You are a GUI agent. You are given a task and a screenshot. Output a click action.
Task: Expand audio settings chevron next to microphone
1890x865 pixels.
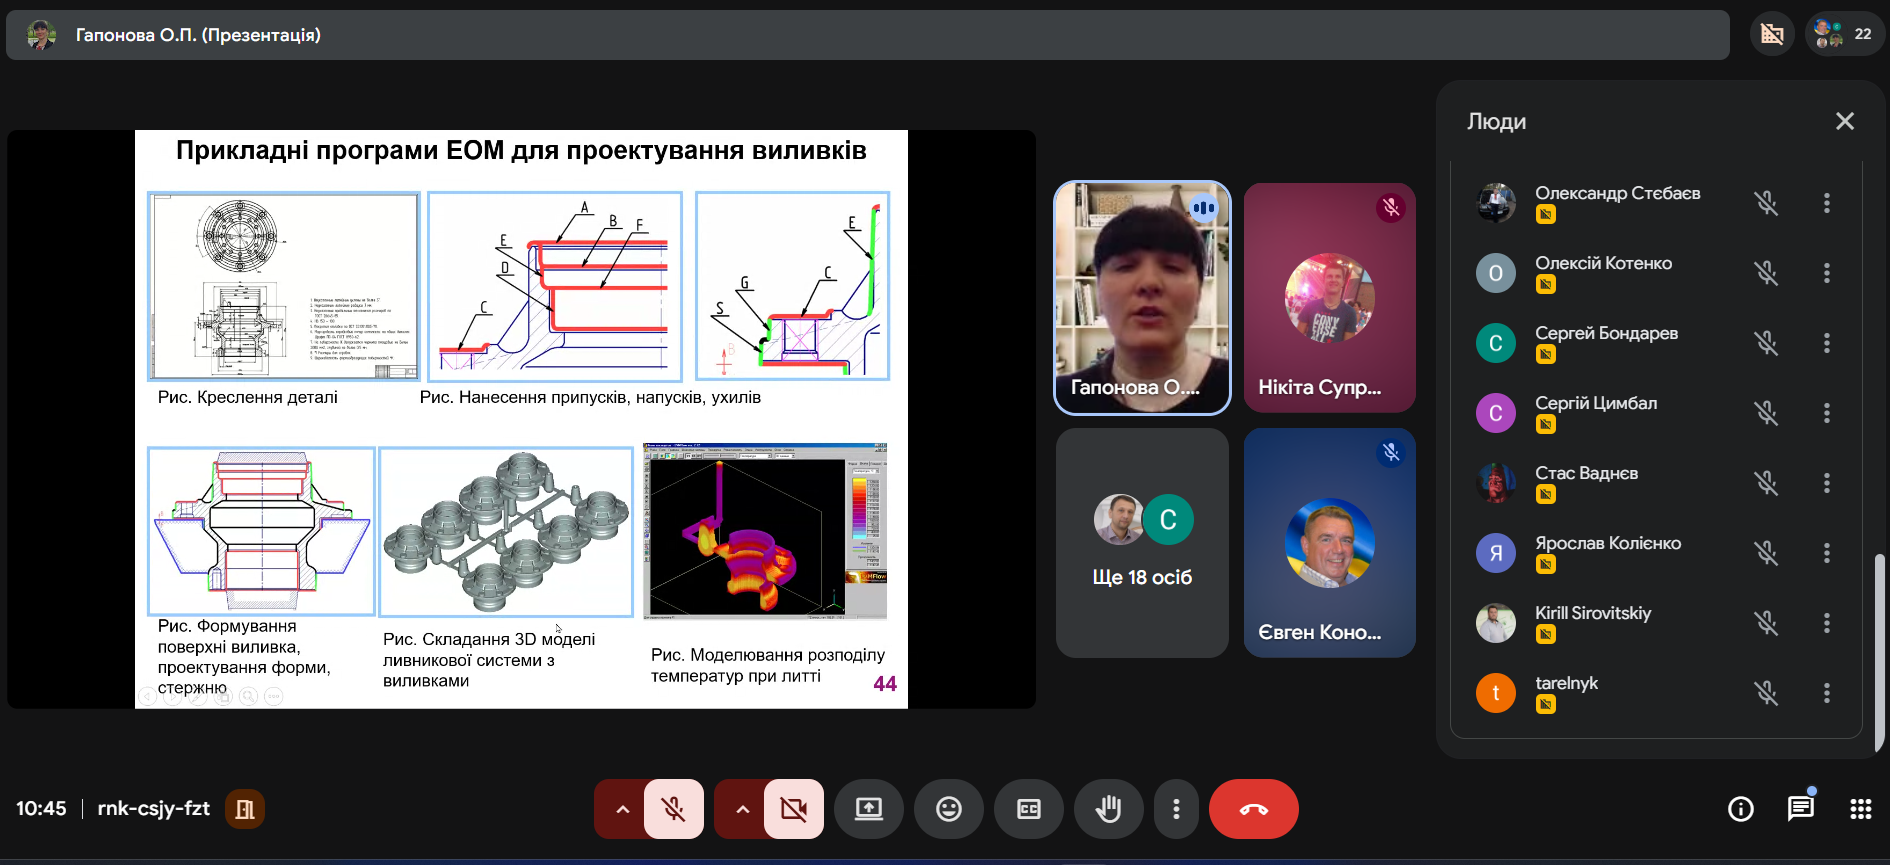click(x=622, y=809)
